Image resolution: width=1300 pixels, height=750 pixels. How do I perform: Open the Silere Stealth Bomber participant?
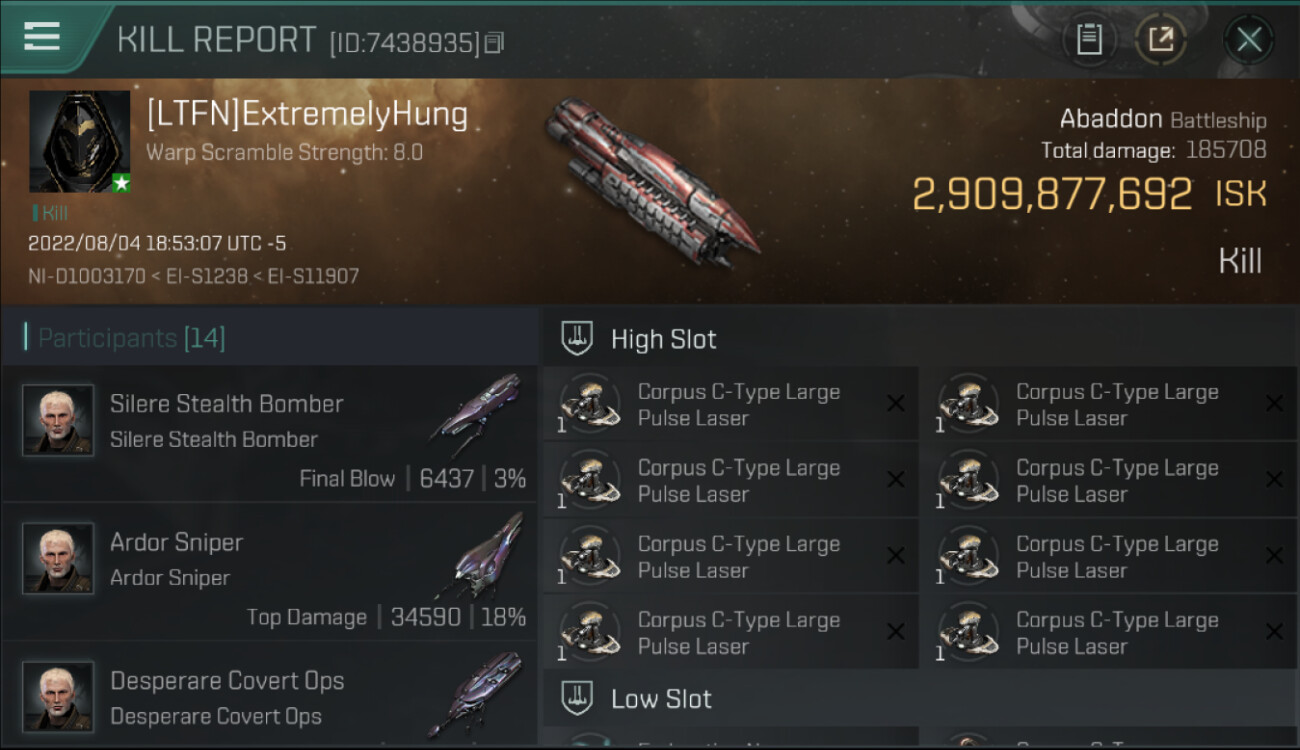[x=269, y=433]
